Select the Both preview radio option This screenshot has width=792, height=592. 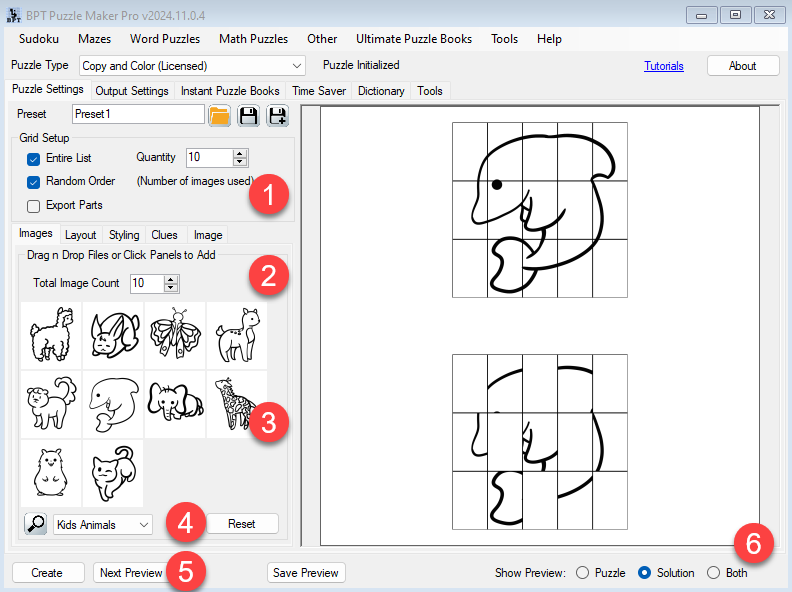(x=713, y=573)
